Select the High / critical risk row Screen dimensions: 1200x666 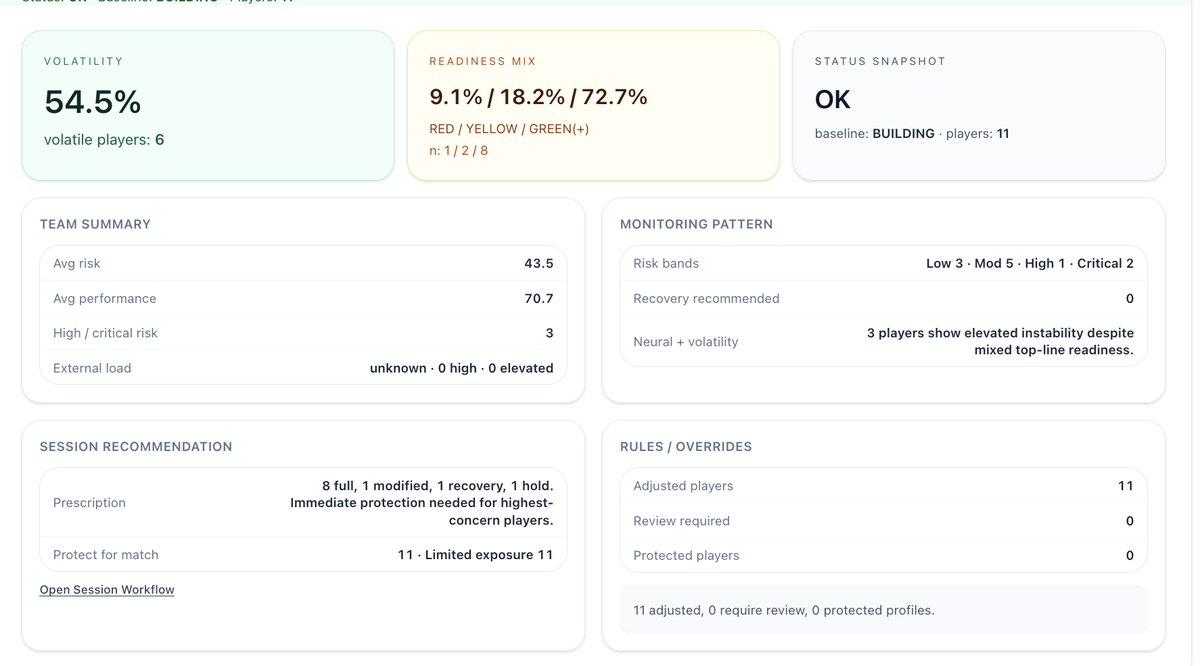(x=300, y=332)
